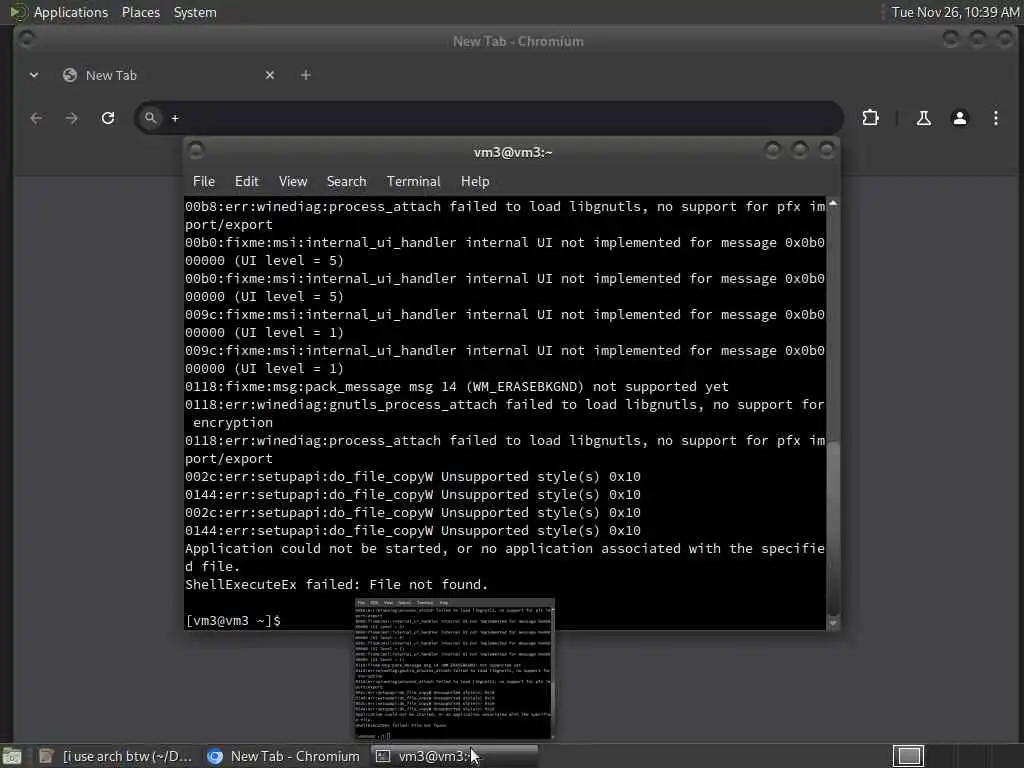The image size is (1024, 768).
Task: Maximize the vm3@vm3 terminal window
Action: tap(799, 151)
